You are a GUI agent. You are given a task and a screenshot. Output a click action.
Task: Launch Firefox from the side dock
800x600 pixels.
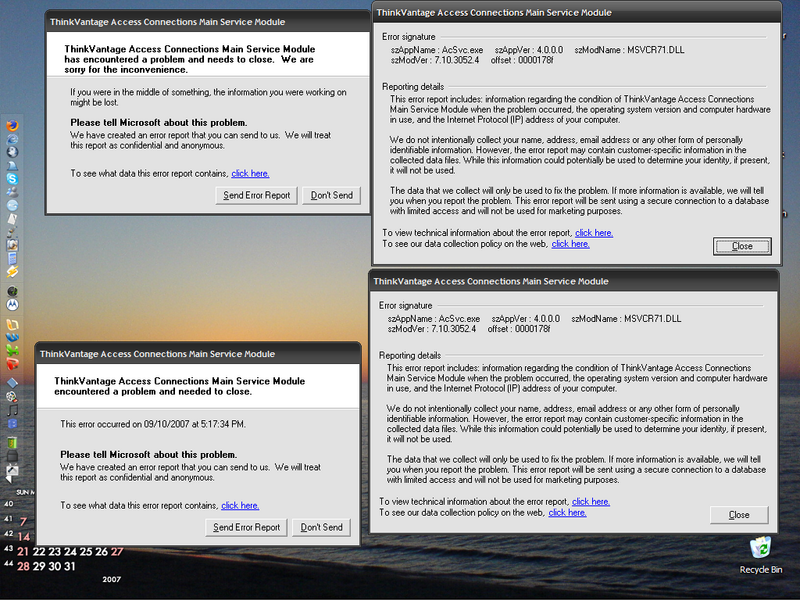point(12,125)
